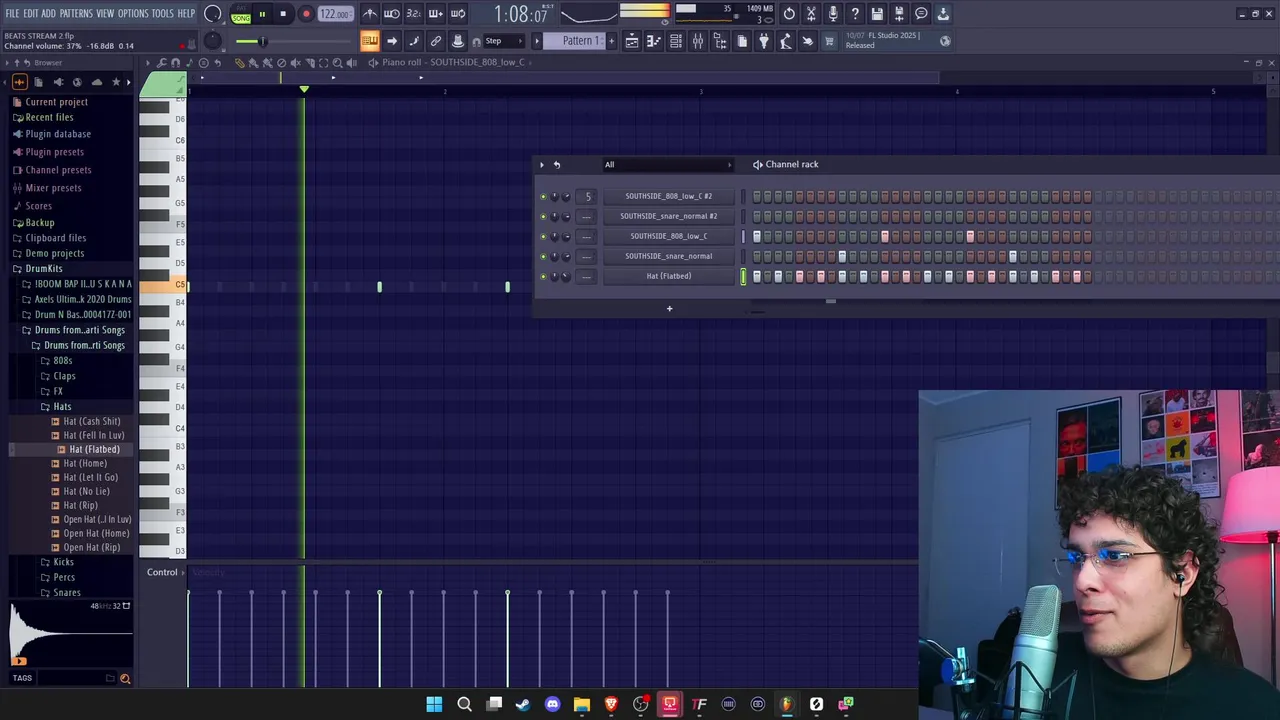Screen dimensions: 1280x720
Task: Add a channel with the plus button
Action: [669, 309]
